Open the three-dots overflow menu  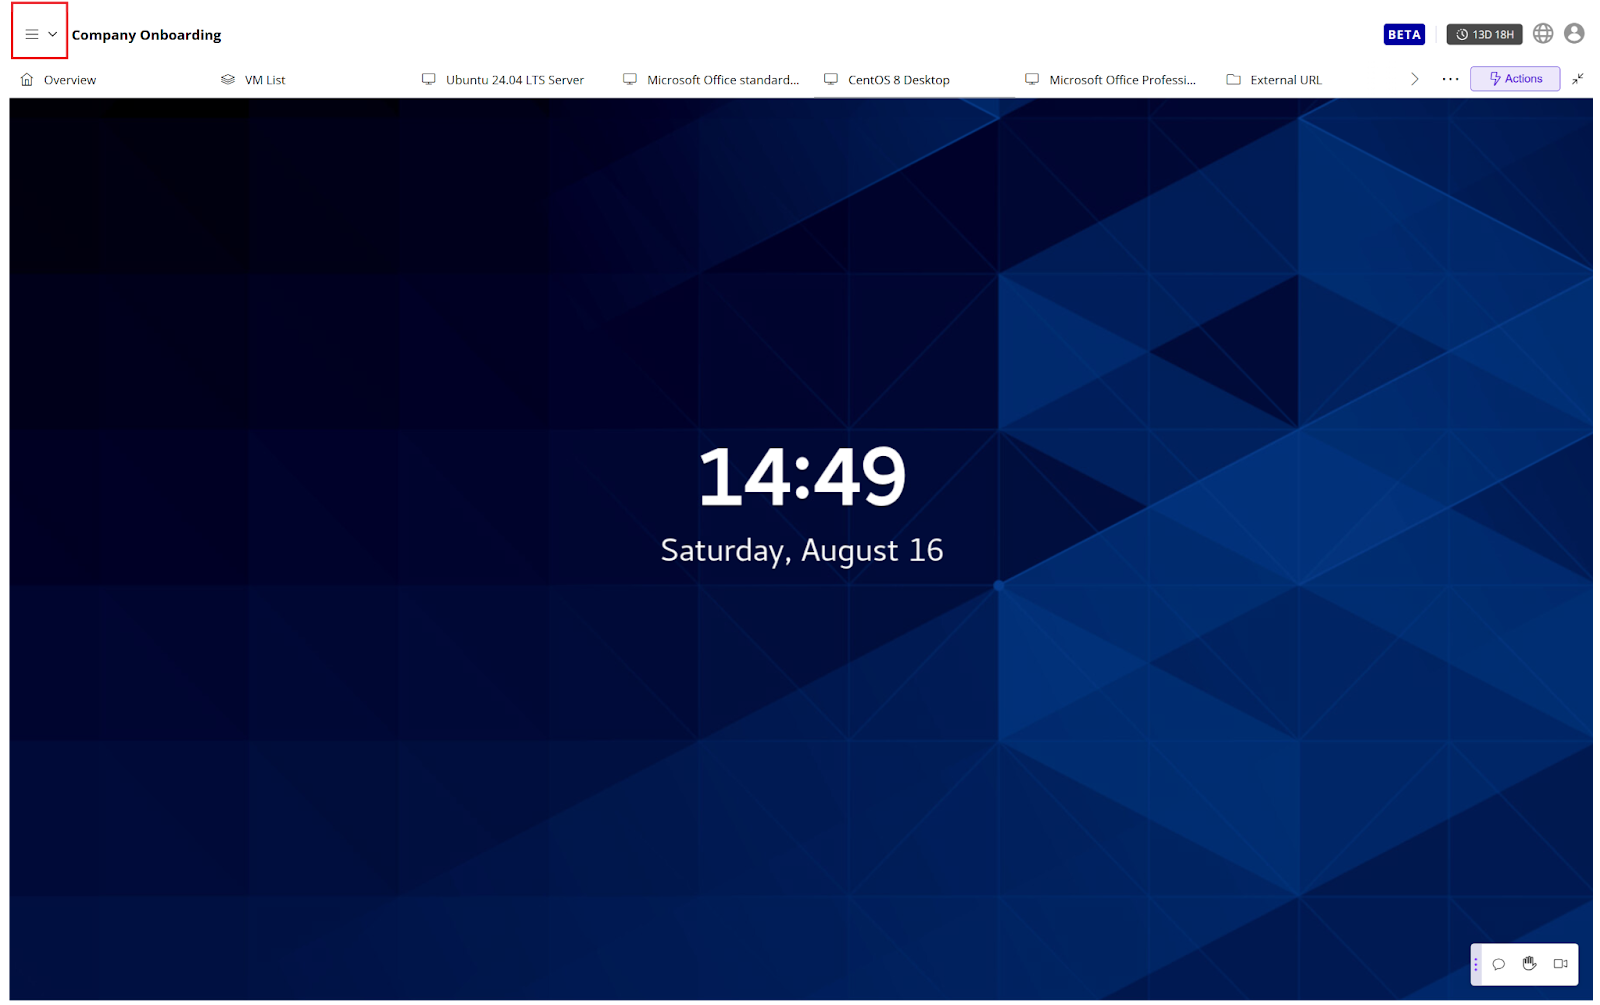click(1450, 78)
